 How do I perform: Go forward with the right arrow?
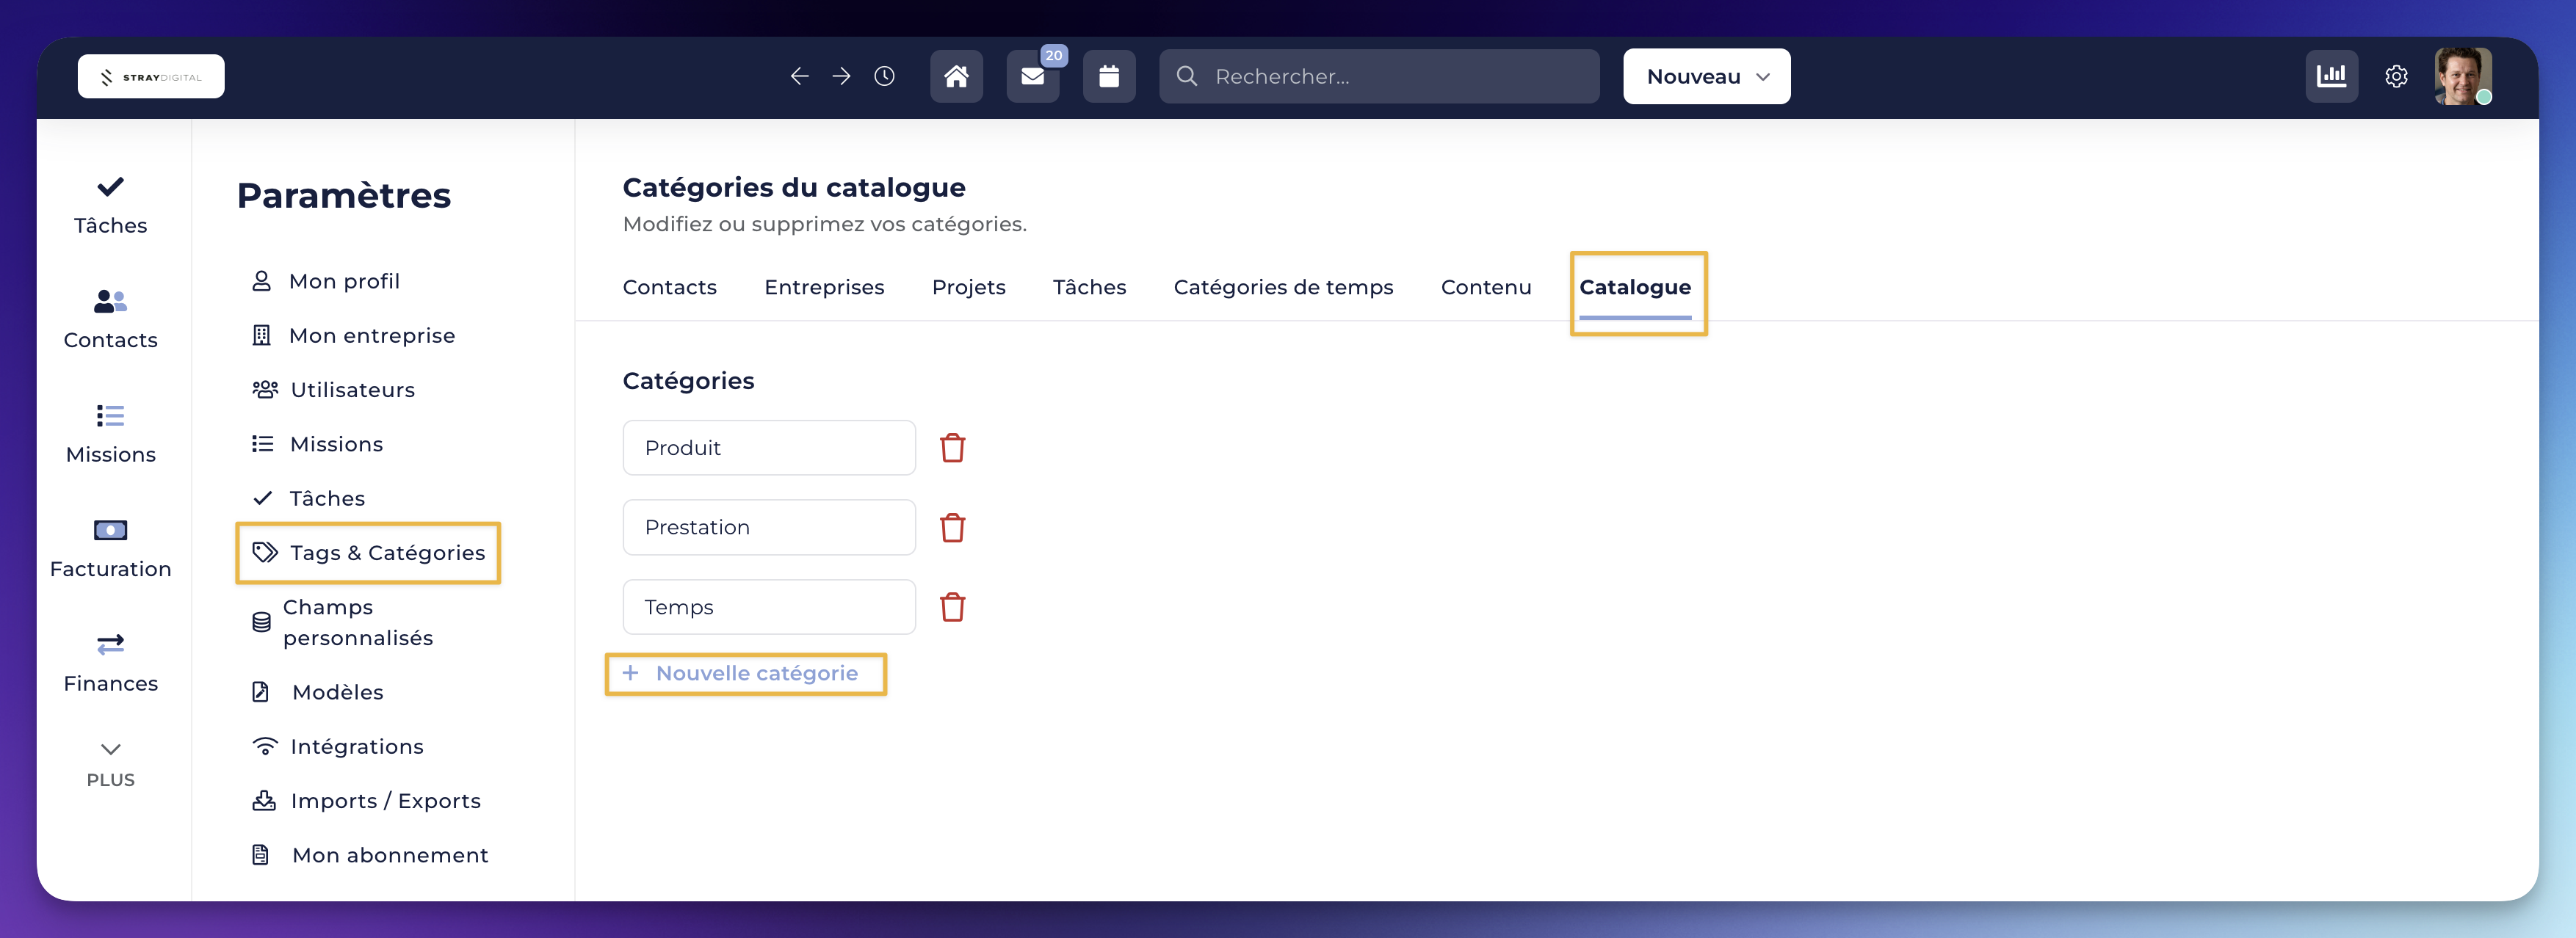841,77
